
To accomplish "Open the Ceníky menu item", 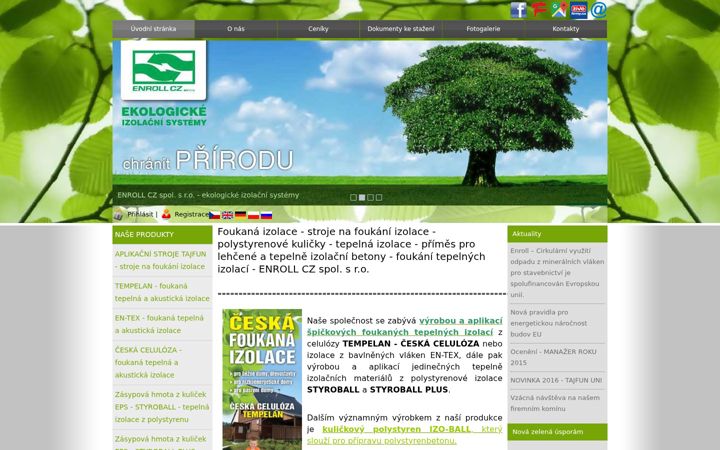I will pos(318,29).
